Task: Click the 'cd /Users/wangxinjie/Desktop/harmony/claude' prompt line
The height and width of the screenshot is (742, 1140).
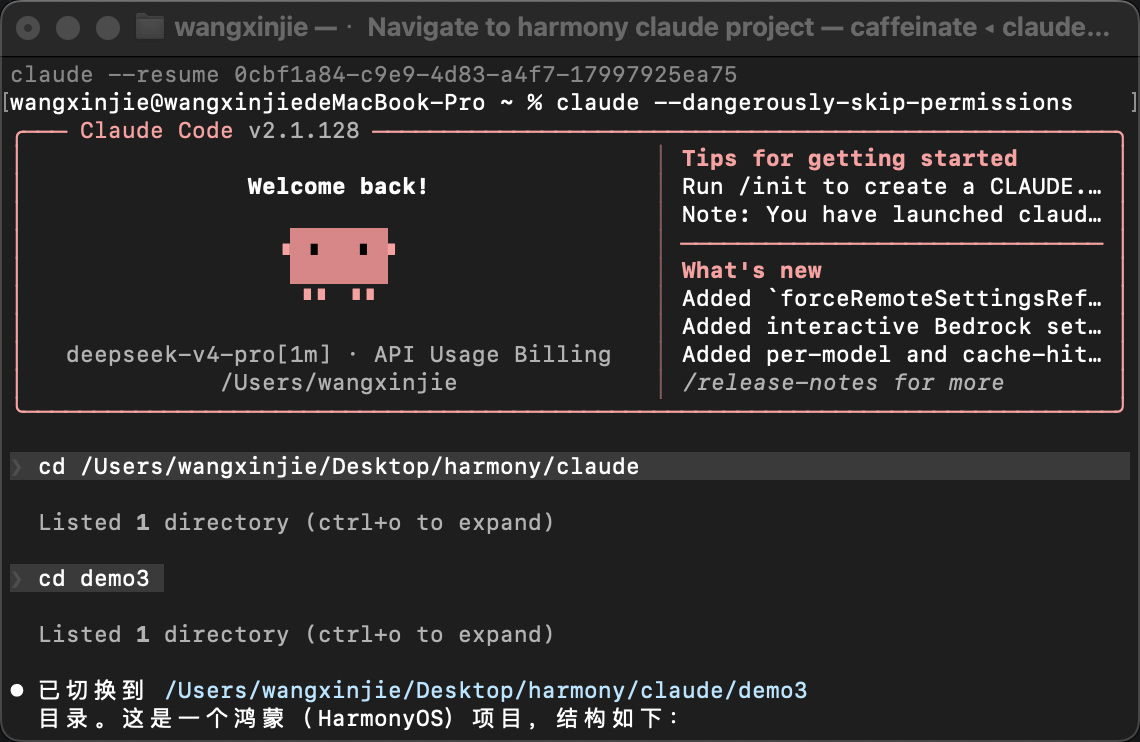Action: pos(570,467)
